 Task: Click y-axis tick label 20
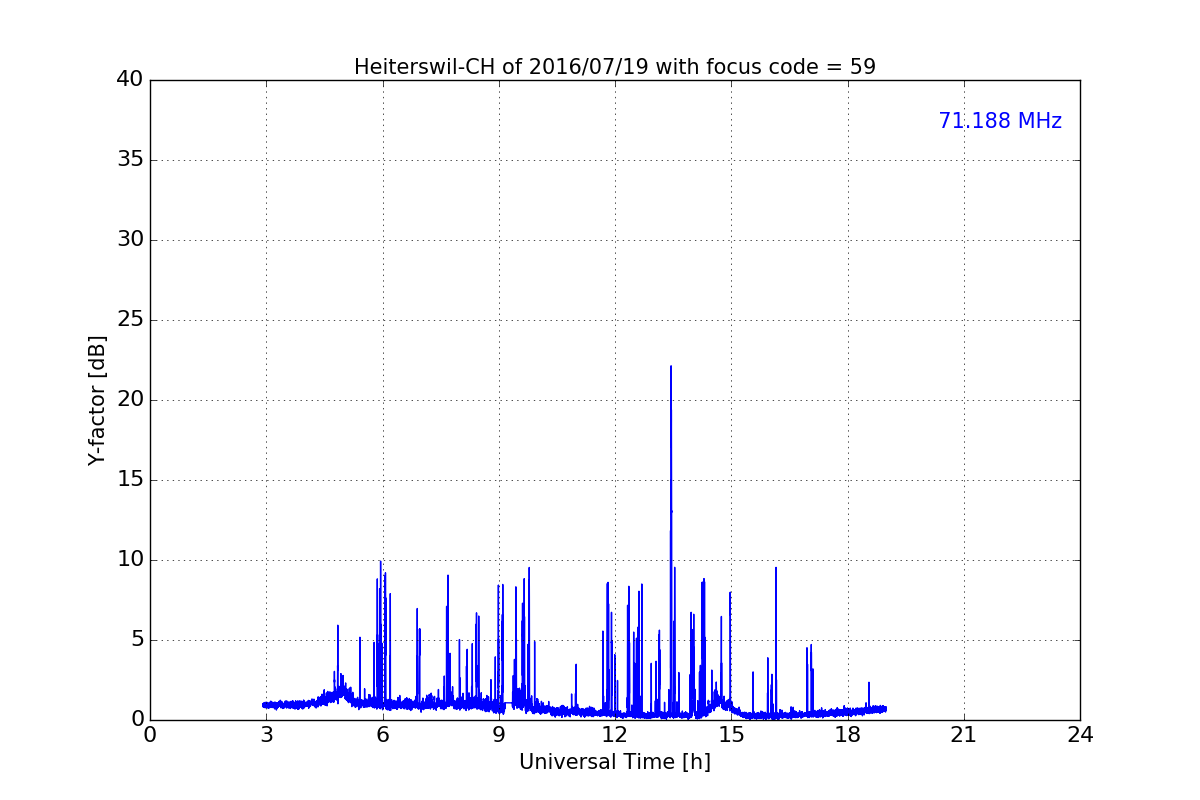(130, 400)
